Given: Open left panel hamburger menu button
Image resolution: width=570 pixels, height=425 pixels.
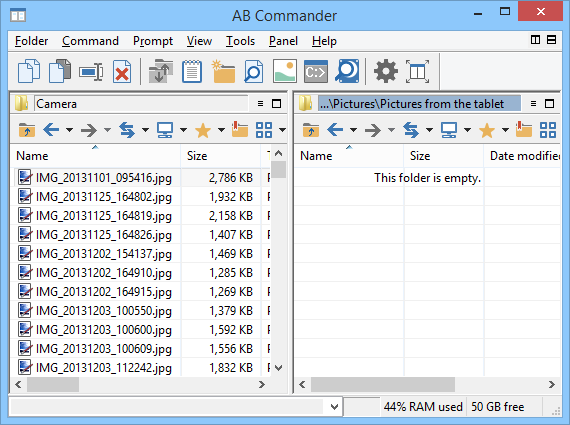Looking at the screenshot, I should coord(260,104).
